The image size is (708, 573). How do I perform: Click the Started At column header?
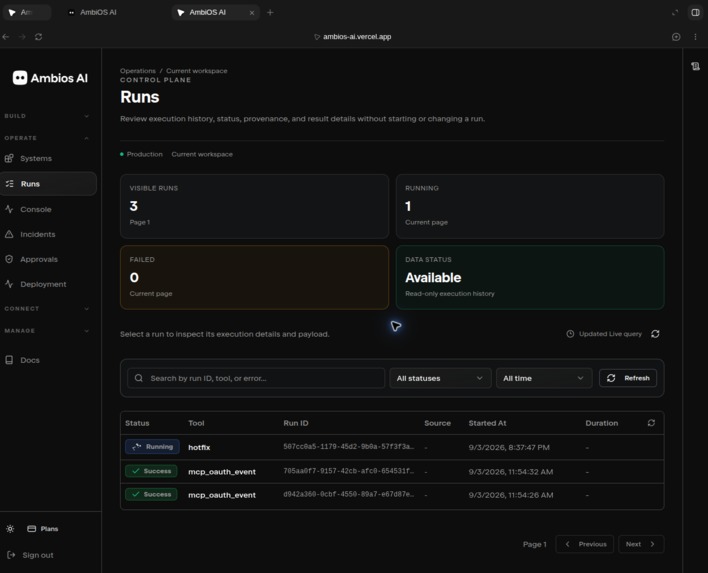click(487, 423)
